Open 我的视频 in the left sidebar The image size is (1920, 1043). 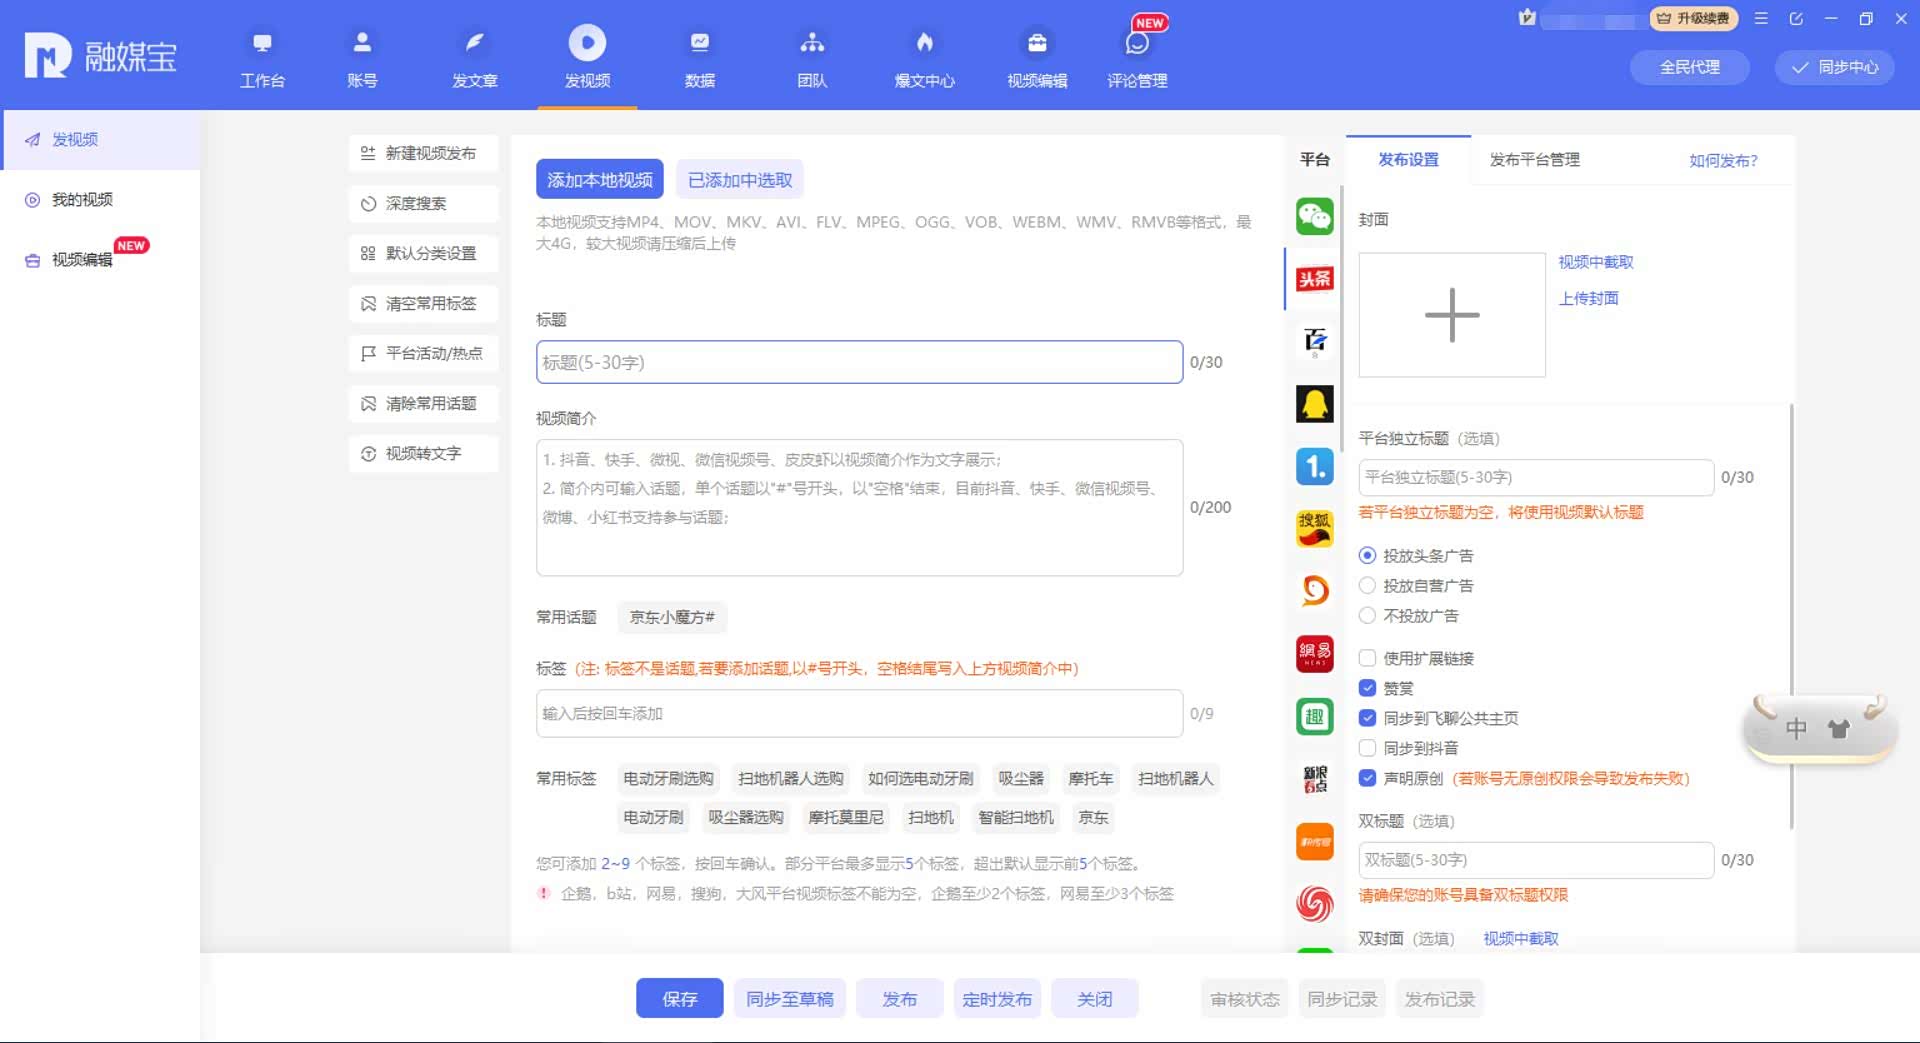tap(82, 200)
